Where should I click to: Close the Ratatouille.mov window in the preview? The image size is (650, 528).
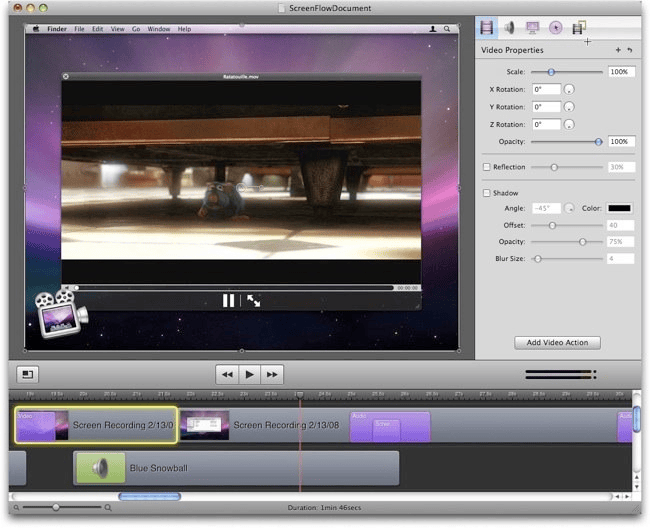66,76
